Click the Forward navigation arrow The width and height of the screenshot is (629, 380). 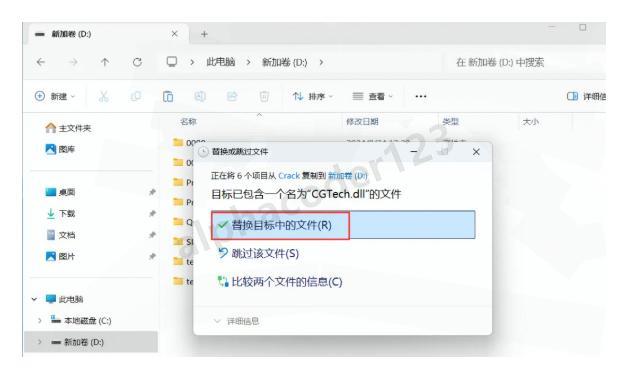point(73,62)
